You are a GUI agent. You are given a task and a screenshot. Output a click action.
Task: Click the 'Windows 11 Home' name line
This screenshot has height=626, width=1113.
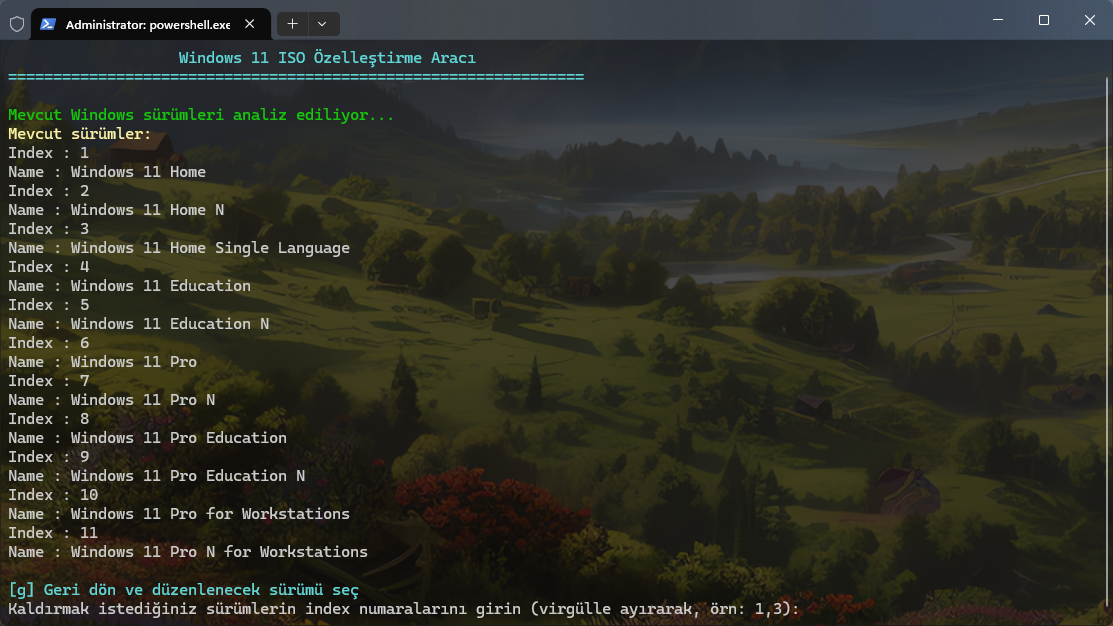click(x=107, y=172)
